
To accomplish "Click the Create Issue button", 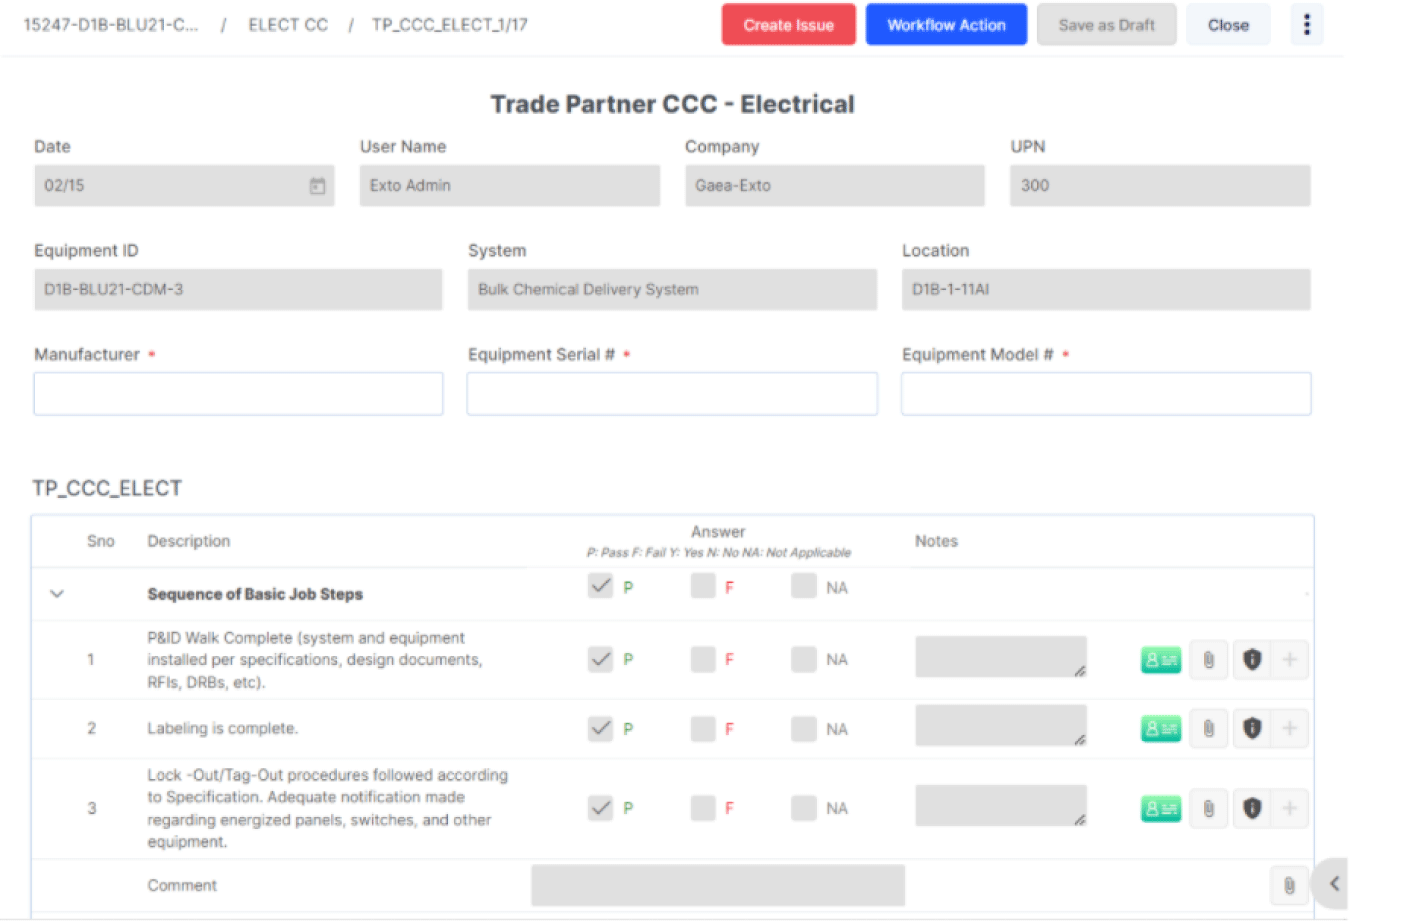I will 788,25.
